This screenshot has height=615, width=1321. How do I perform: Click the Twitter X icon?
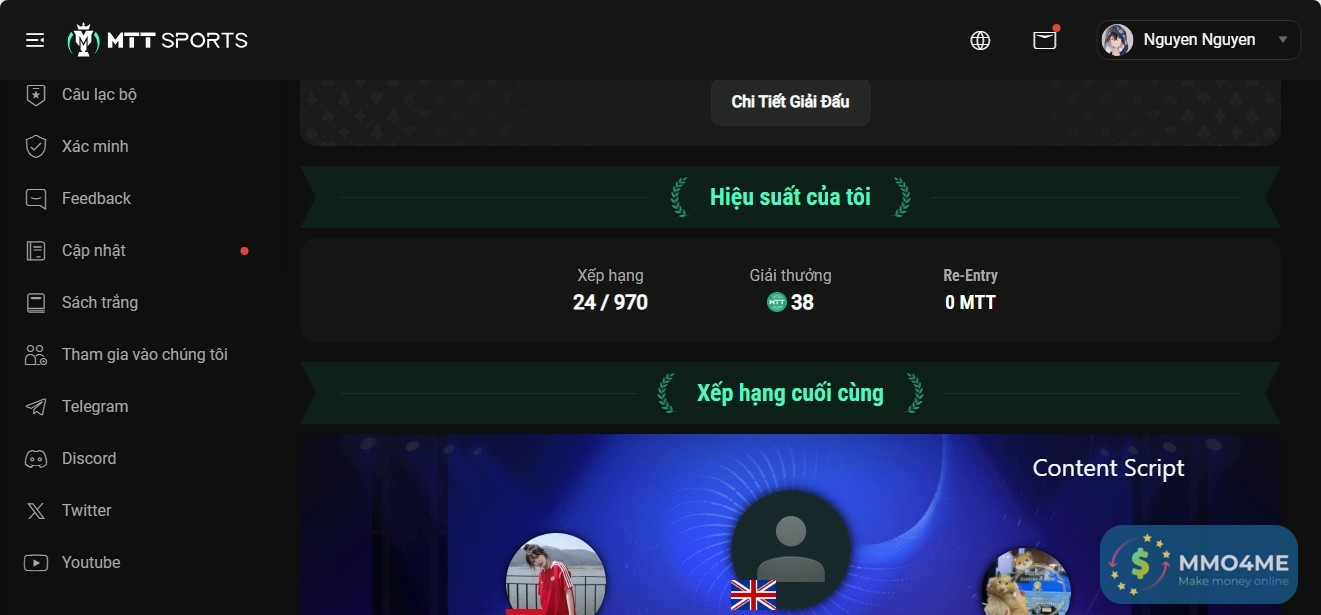pos(36,510)
